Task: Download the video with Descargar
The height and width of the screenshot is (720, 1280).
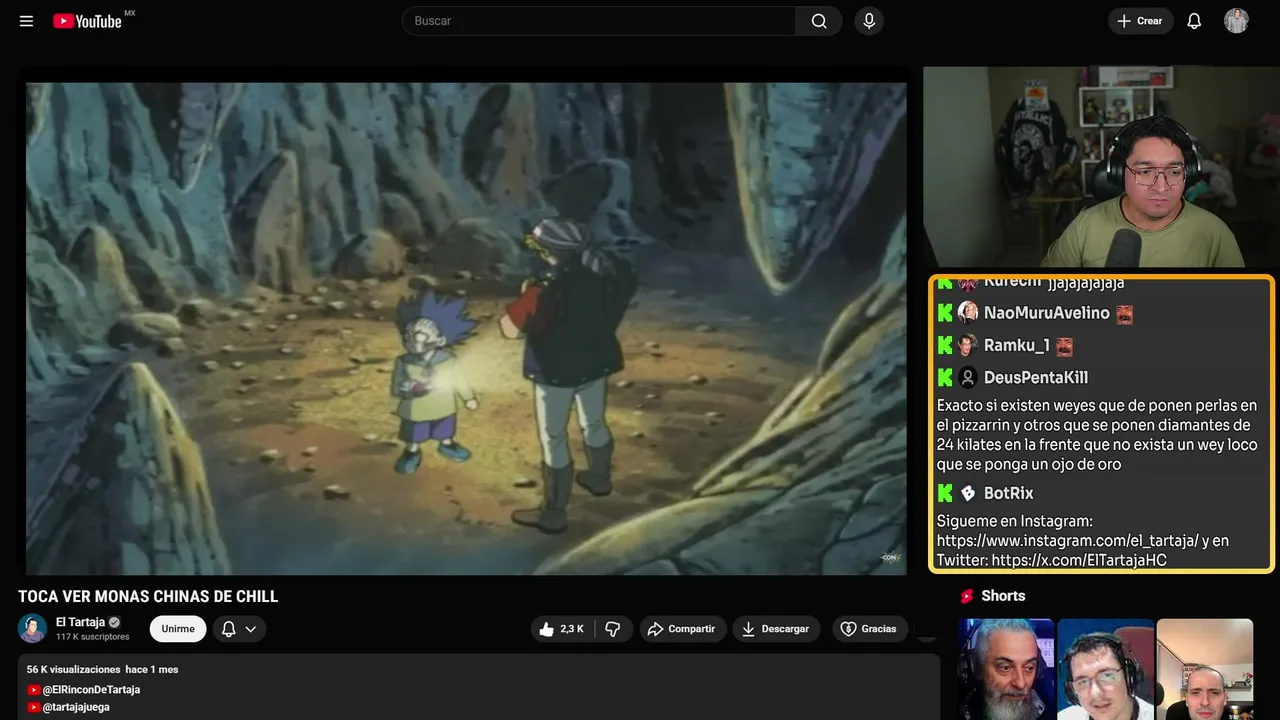Action: coord(776,629)
